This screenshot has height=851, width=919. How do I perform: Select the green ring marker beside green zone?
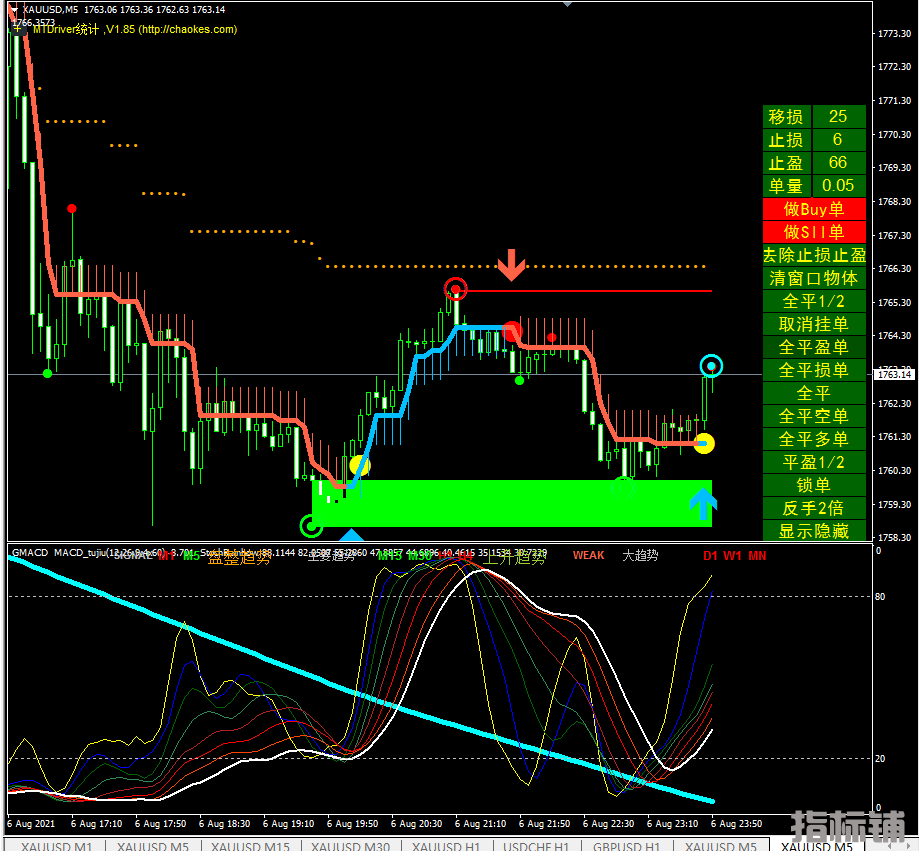pyautogui.click(x=311, y=525)
